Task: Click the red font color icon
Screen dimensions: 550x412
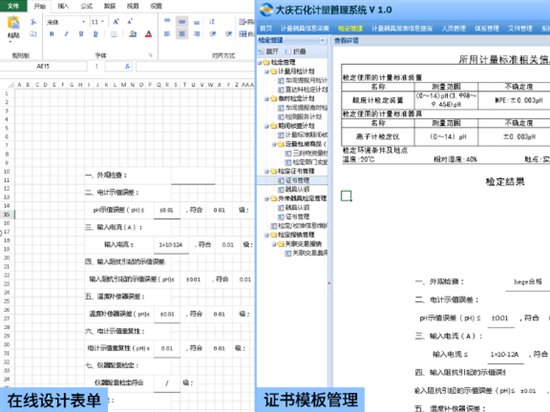Action: coord(148,34)
